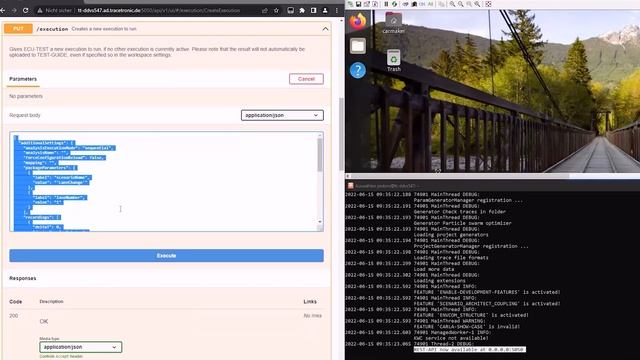
Task: Go back in the browser
Action: (x=3, y=10)
